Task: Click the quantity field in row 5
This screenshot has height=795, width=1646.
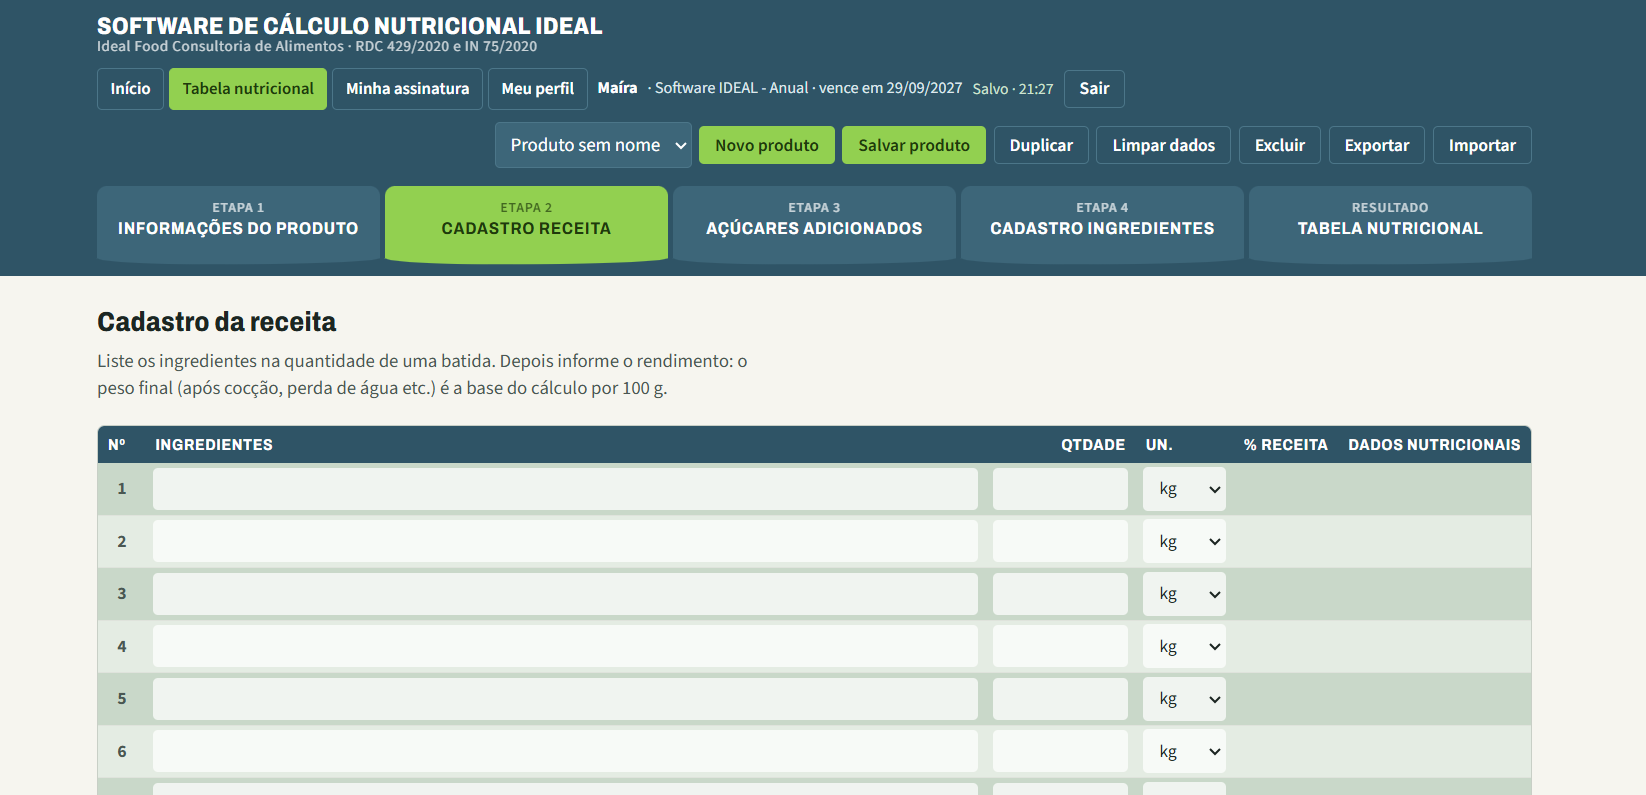Action: 1060,699
